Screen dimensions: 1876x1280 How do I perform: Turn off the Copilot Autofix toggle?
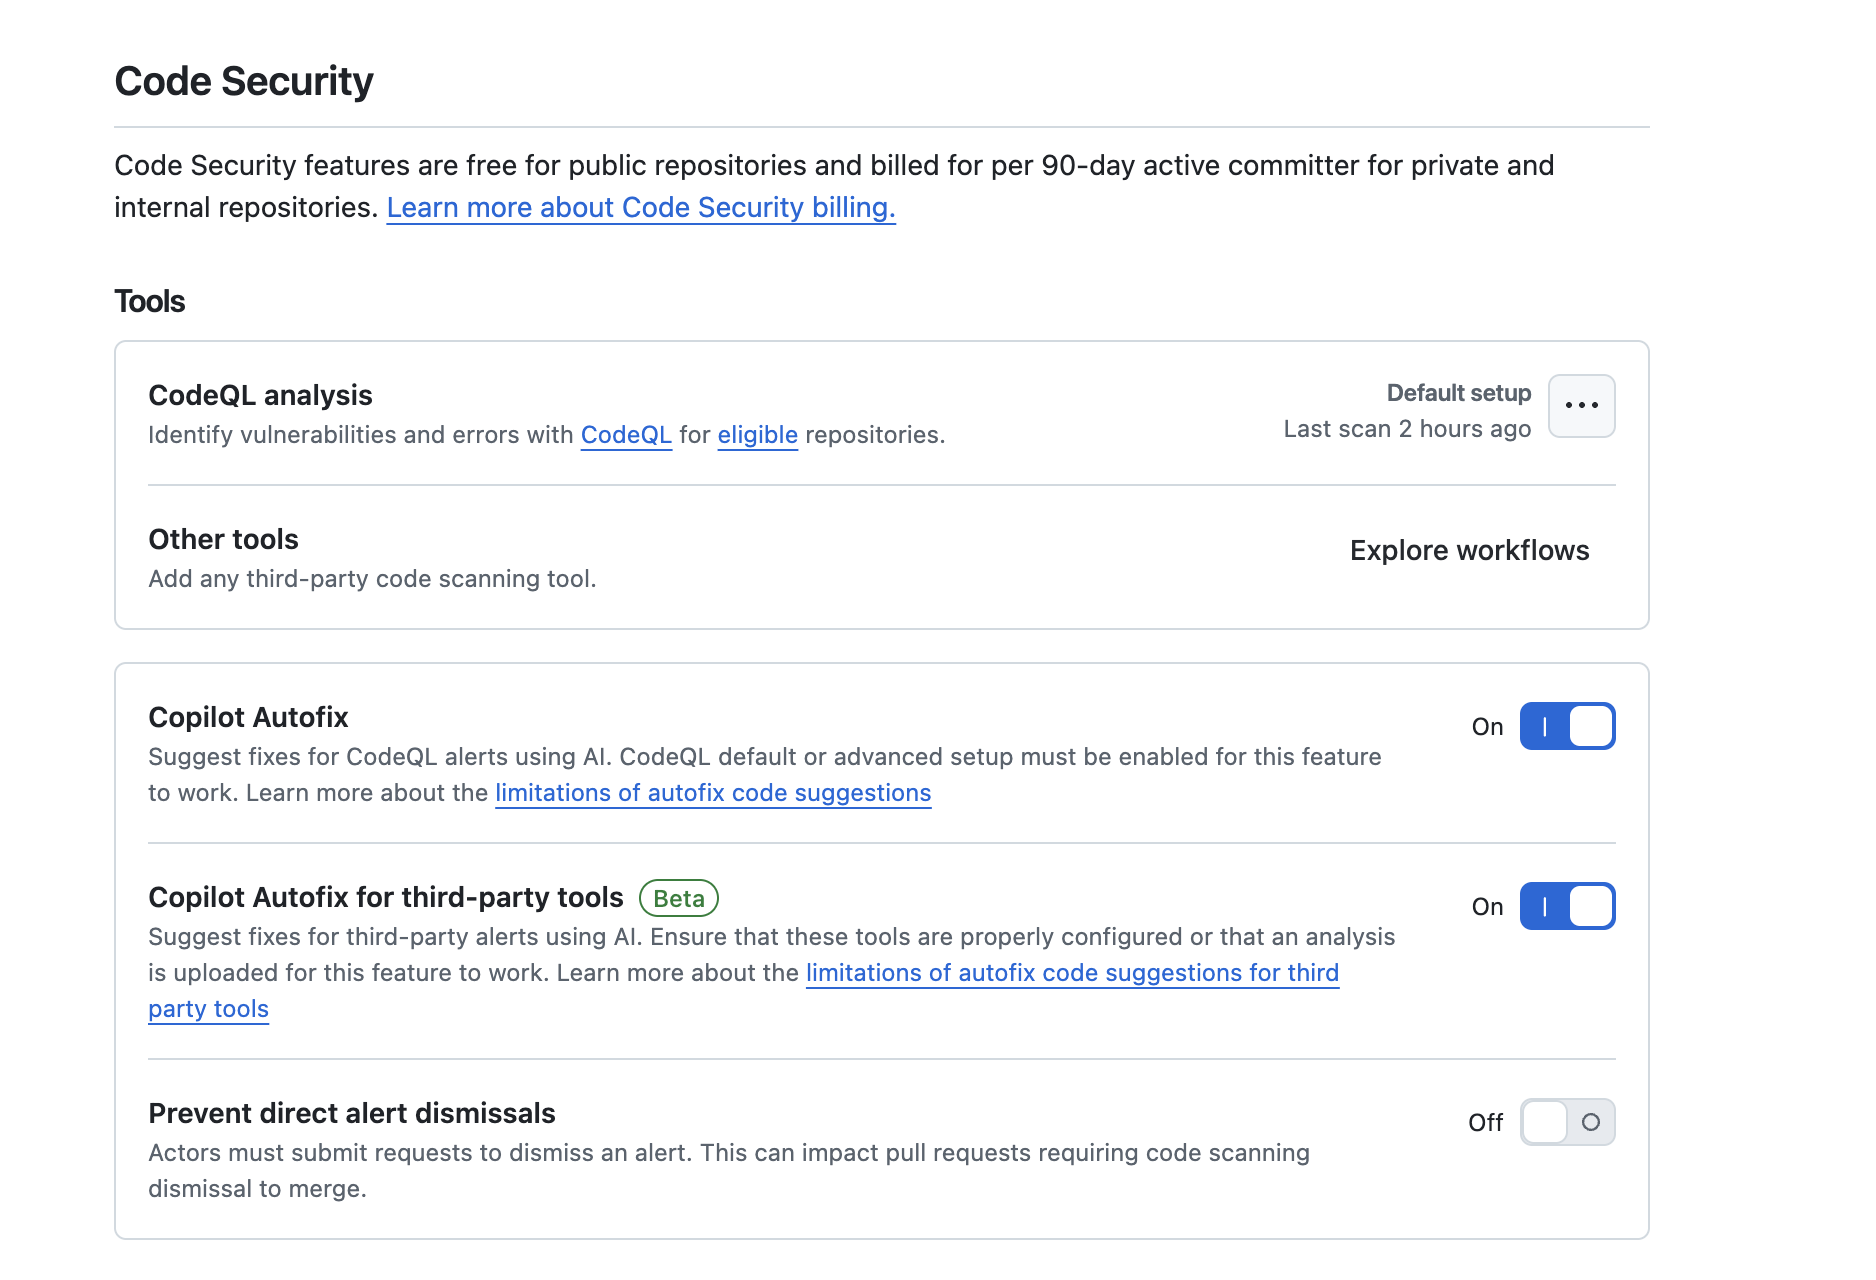pos(1567,726)
